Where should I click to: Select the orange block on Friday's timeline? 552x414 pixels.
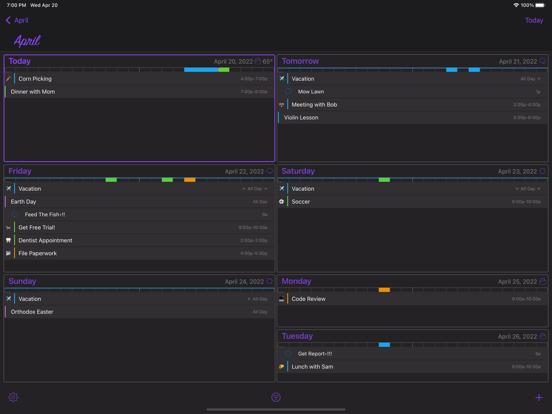pos(190,180)
